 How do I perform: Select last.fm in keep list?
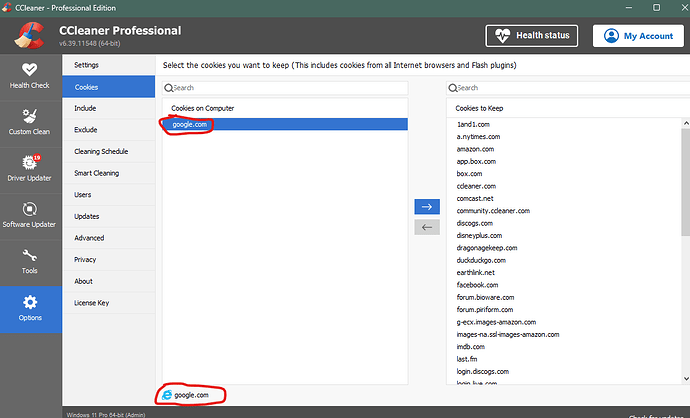(466, 359)
